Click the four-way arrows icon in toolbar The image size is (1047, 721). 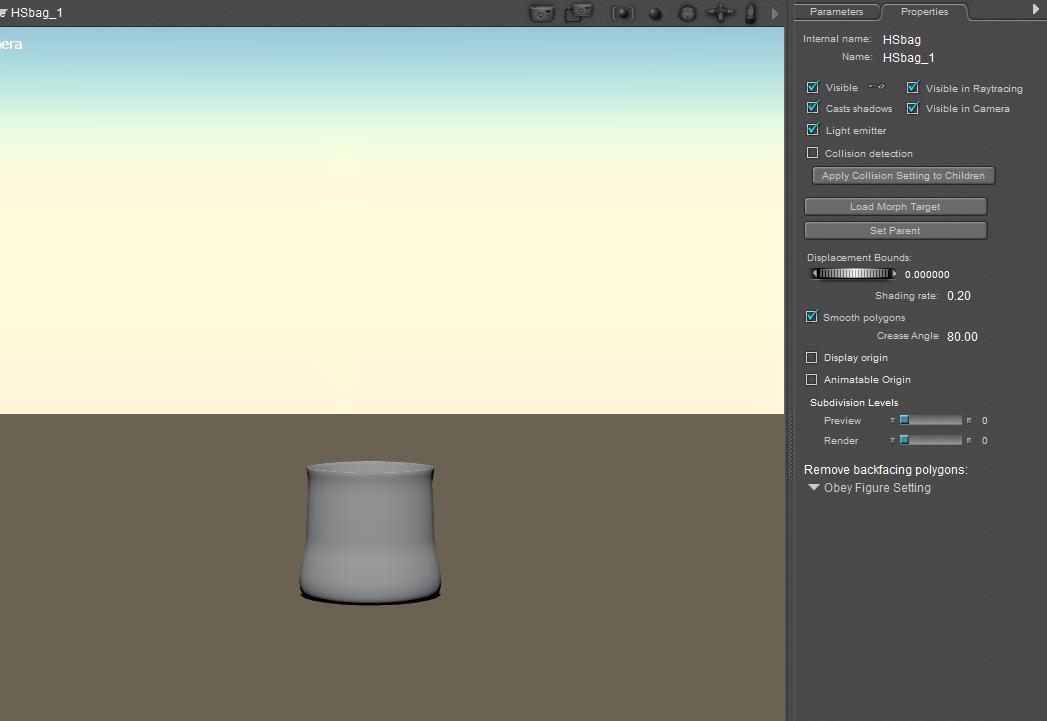pos(720,14)
